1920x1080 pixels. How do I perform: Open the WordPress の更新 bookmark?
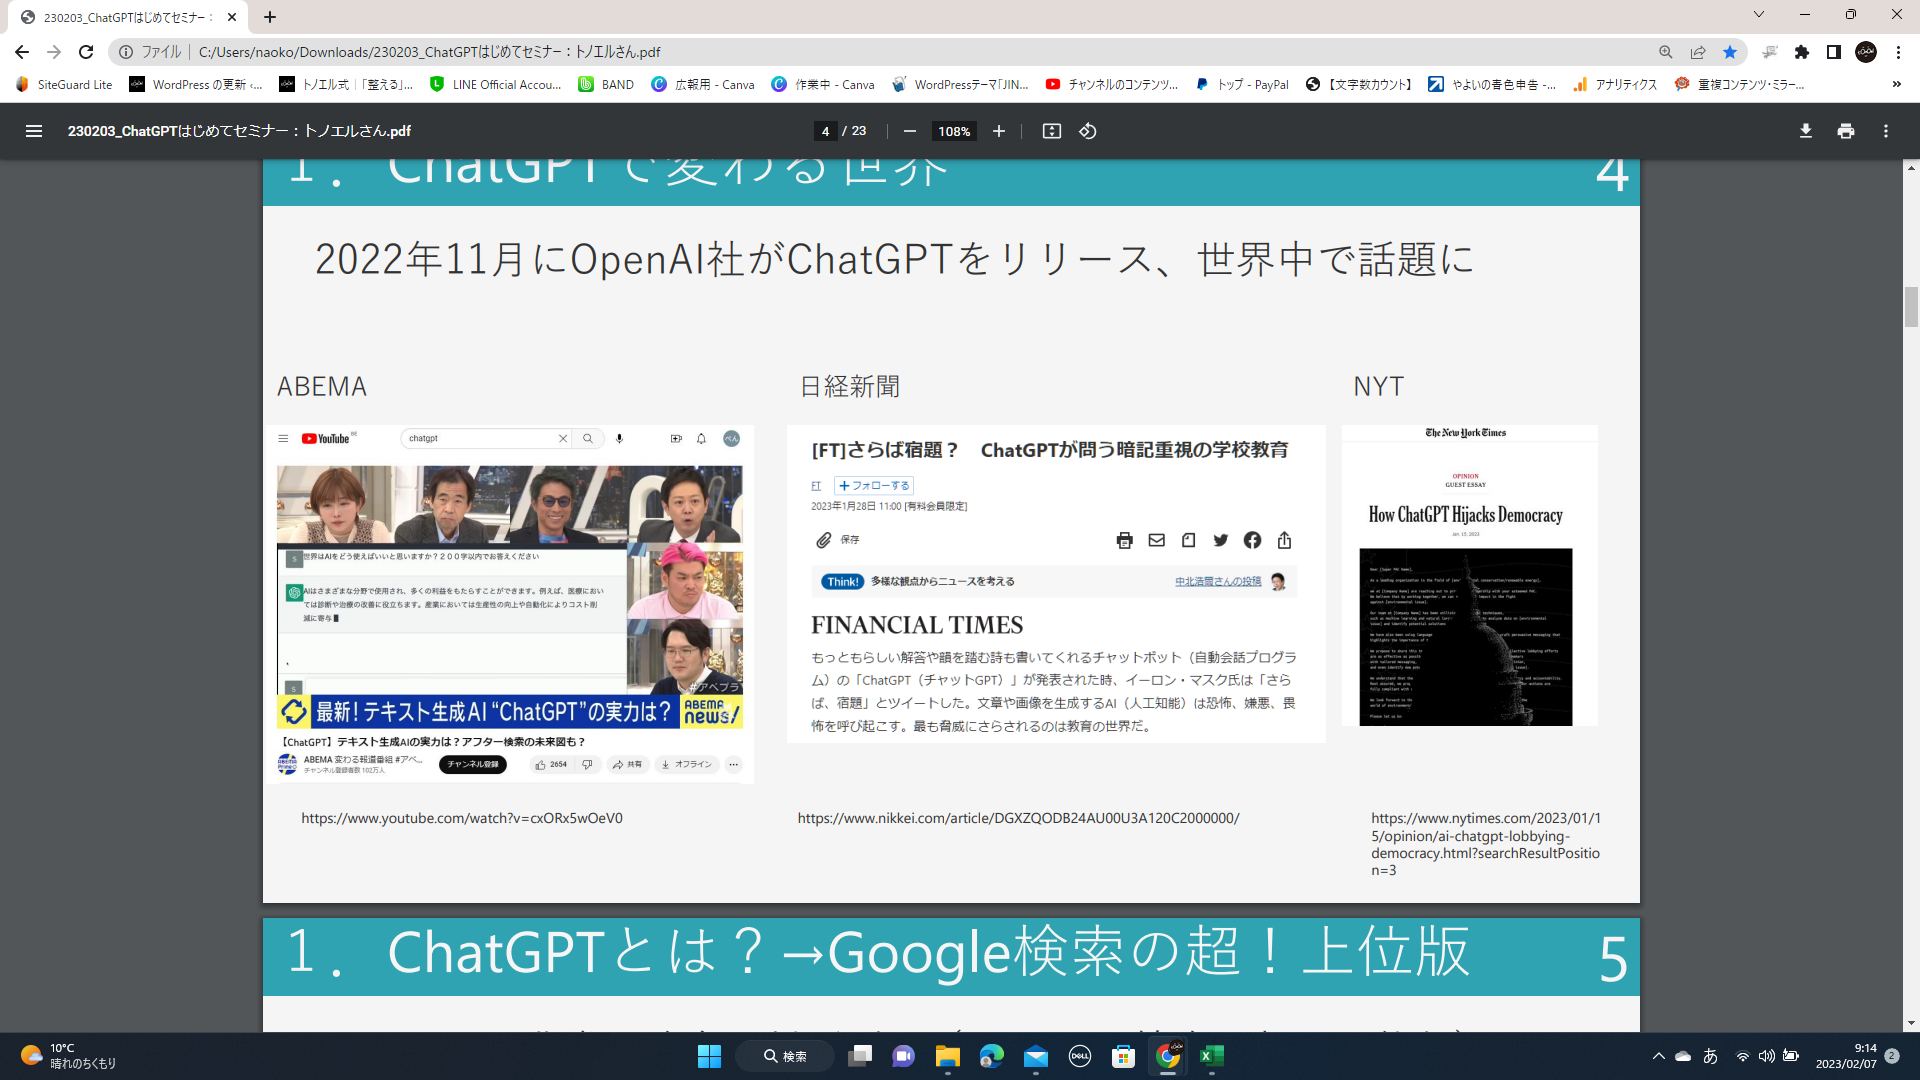[197, 85]
